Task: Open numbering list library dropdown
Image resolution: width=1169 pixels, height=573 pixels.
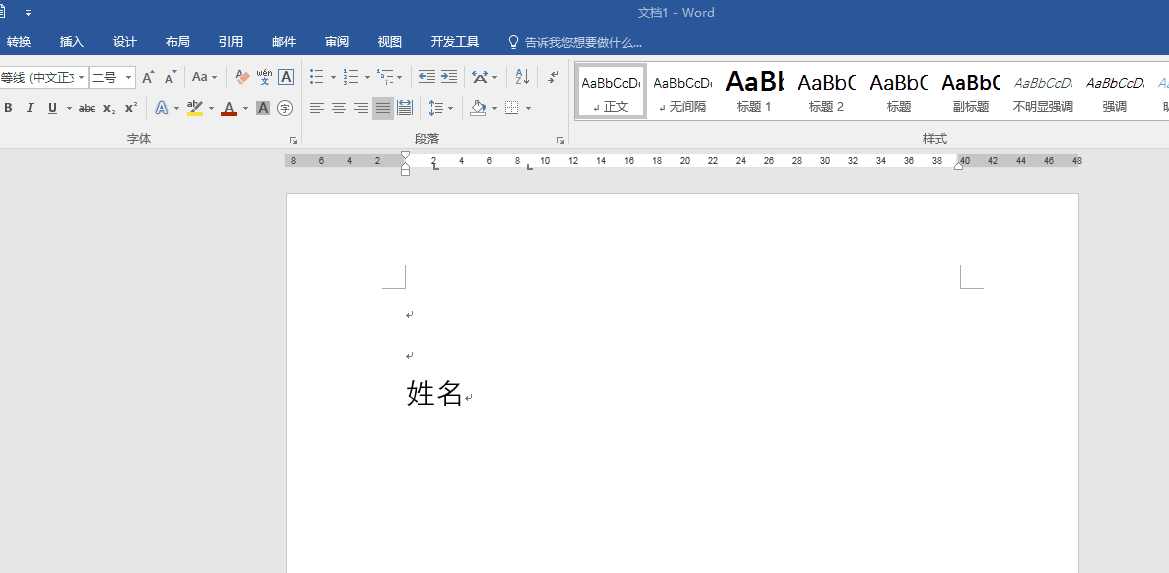Action: 367,77
